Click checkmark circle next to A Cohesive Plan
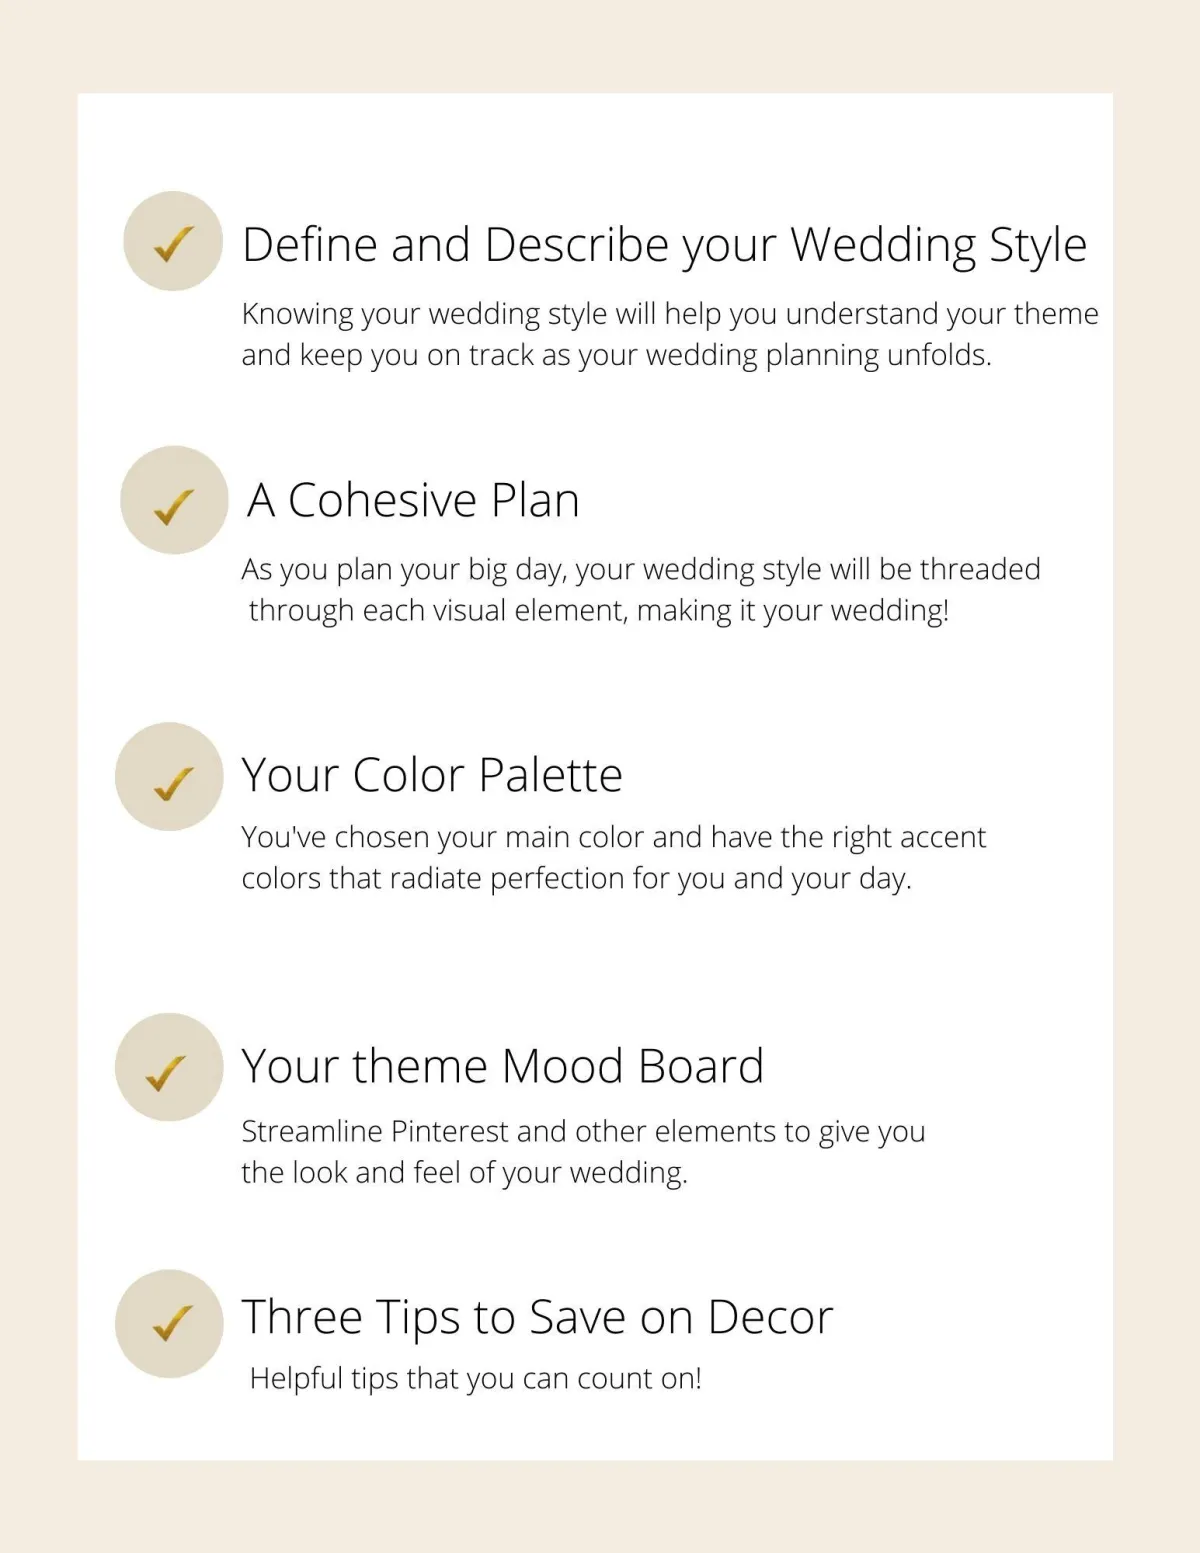Viewport: 1200px width, 1553px height. [x=175, y=500]
